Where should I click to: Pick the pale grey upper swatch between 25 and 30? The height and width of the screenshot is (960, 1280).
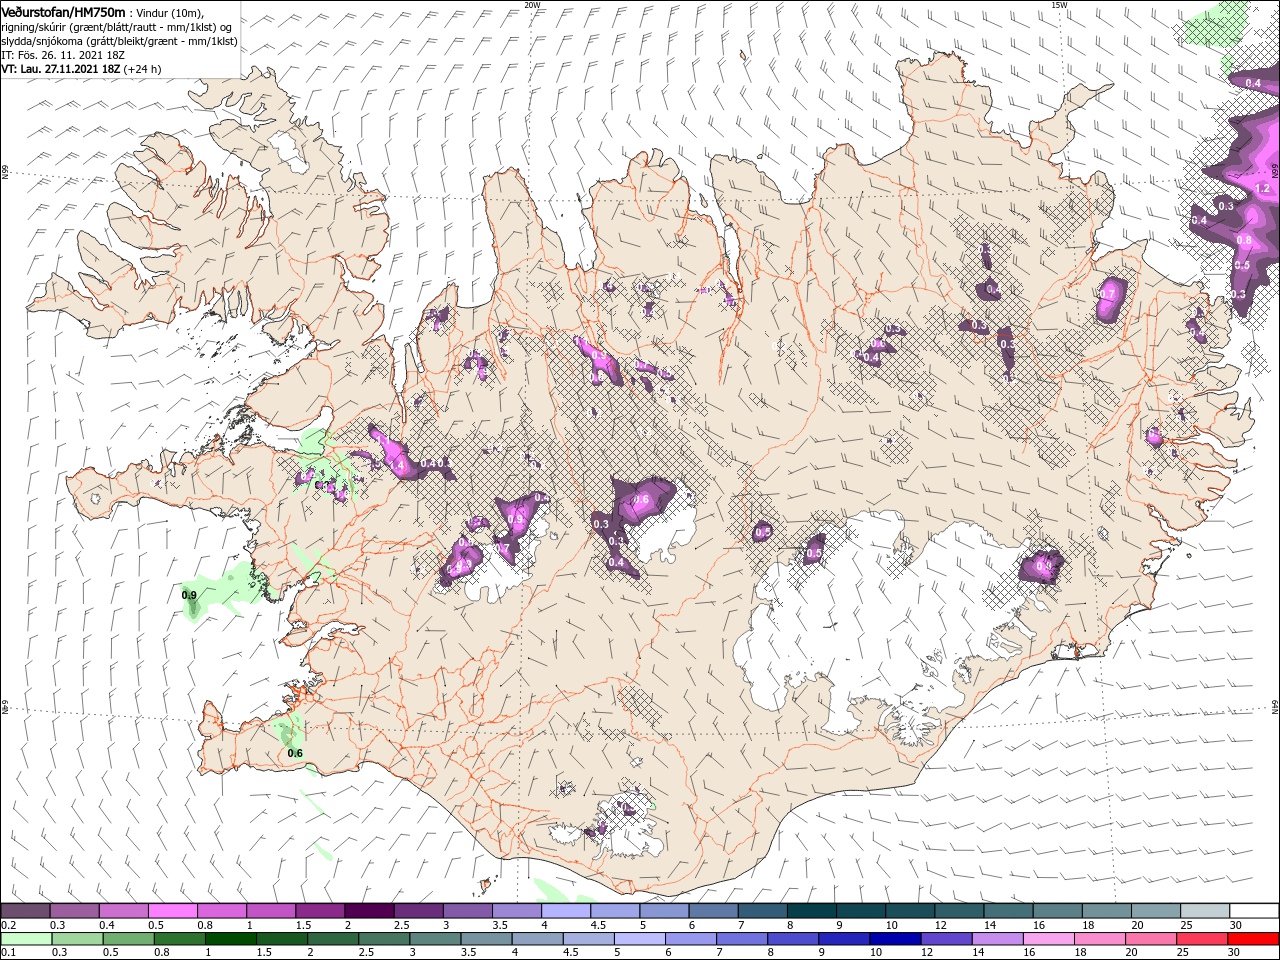click(1206, 911)
